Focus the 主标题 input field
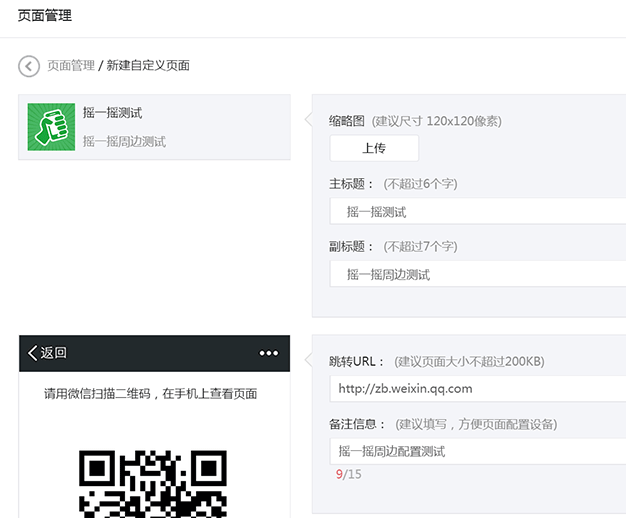 pos(478,211)
